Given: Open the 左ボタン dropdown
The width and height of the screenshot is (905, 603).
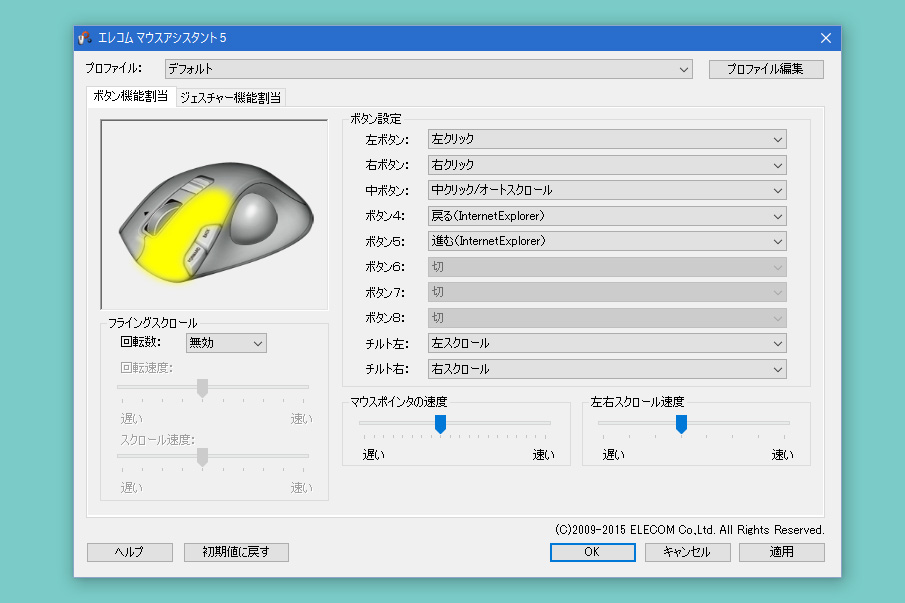Looking at the screenshot, I should pyautogui.click(x=607, y=139).
